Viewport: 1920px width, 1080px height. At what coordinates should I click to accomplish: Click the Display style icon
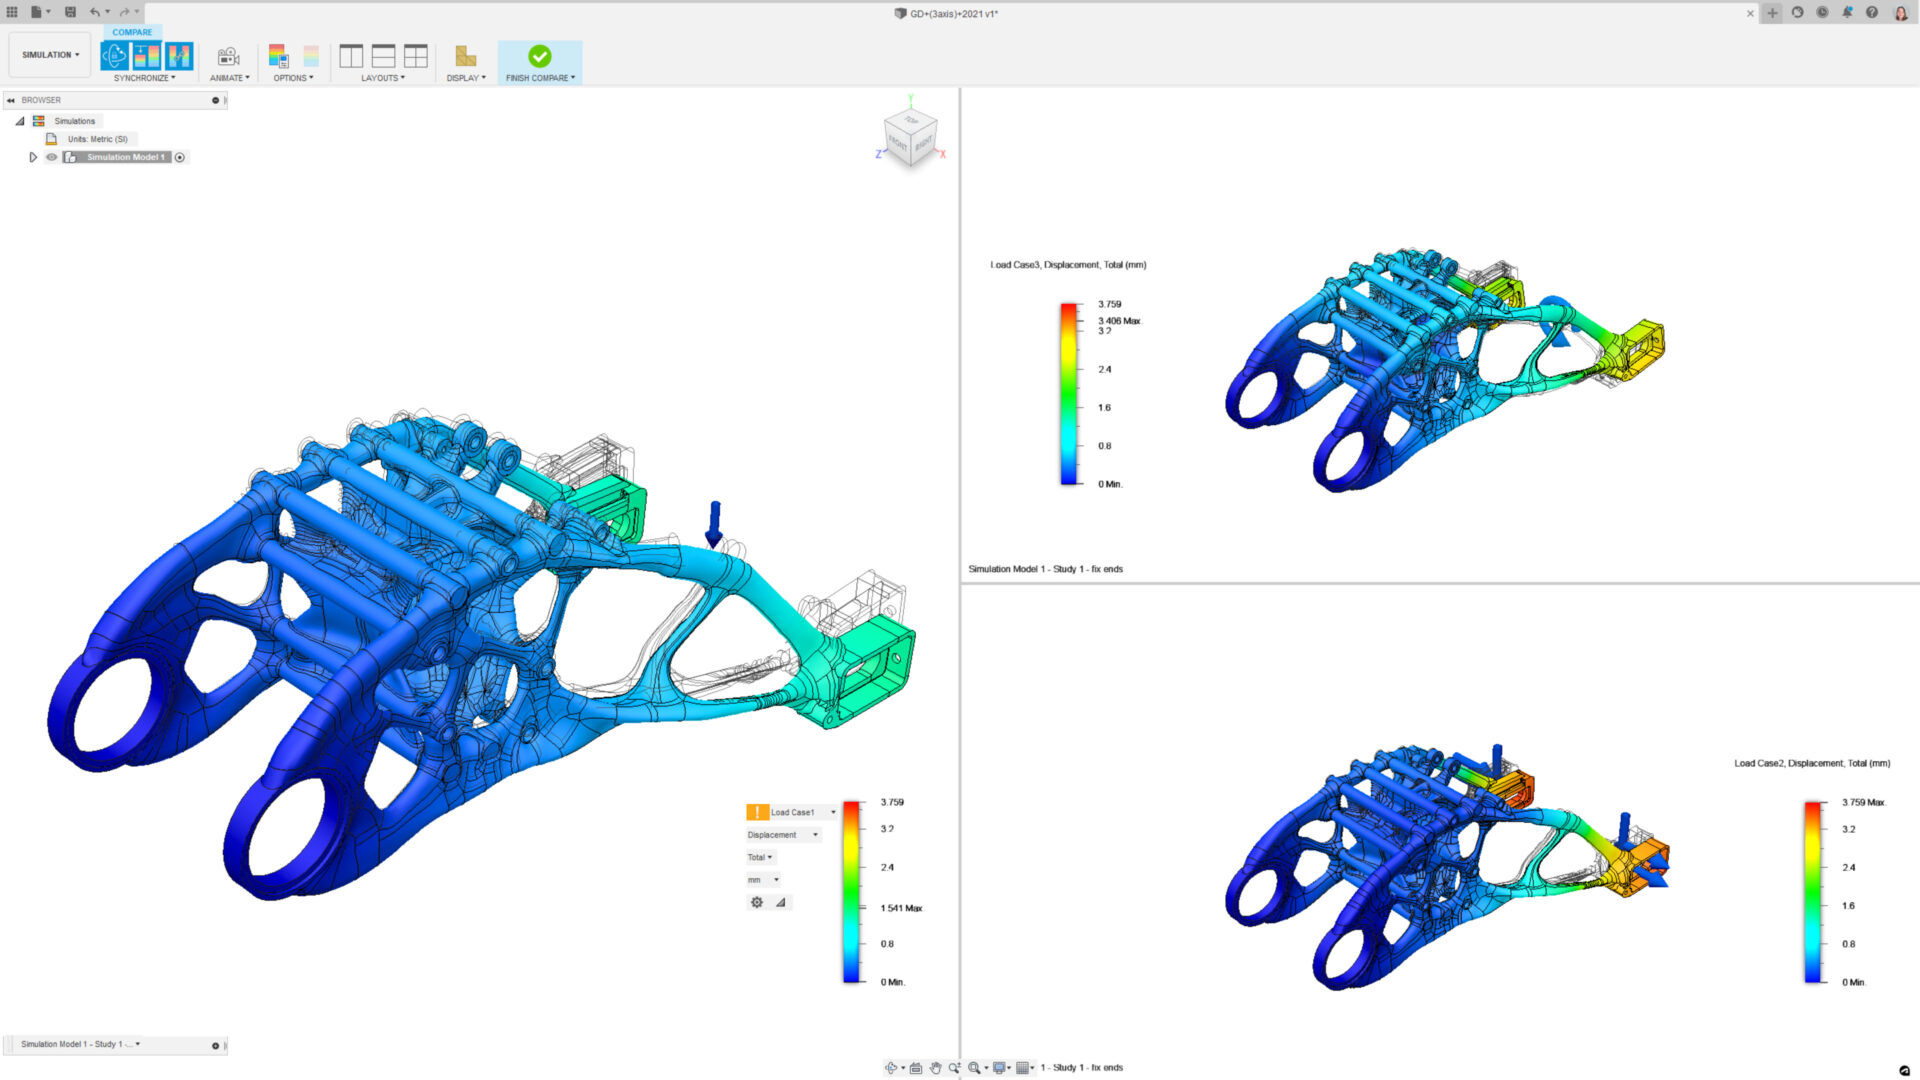pos(463,57)
